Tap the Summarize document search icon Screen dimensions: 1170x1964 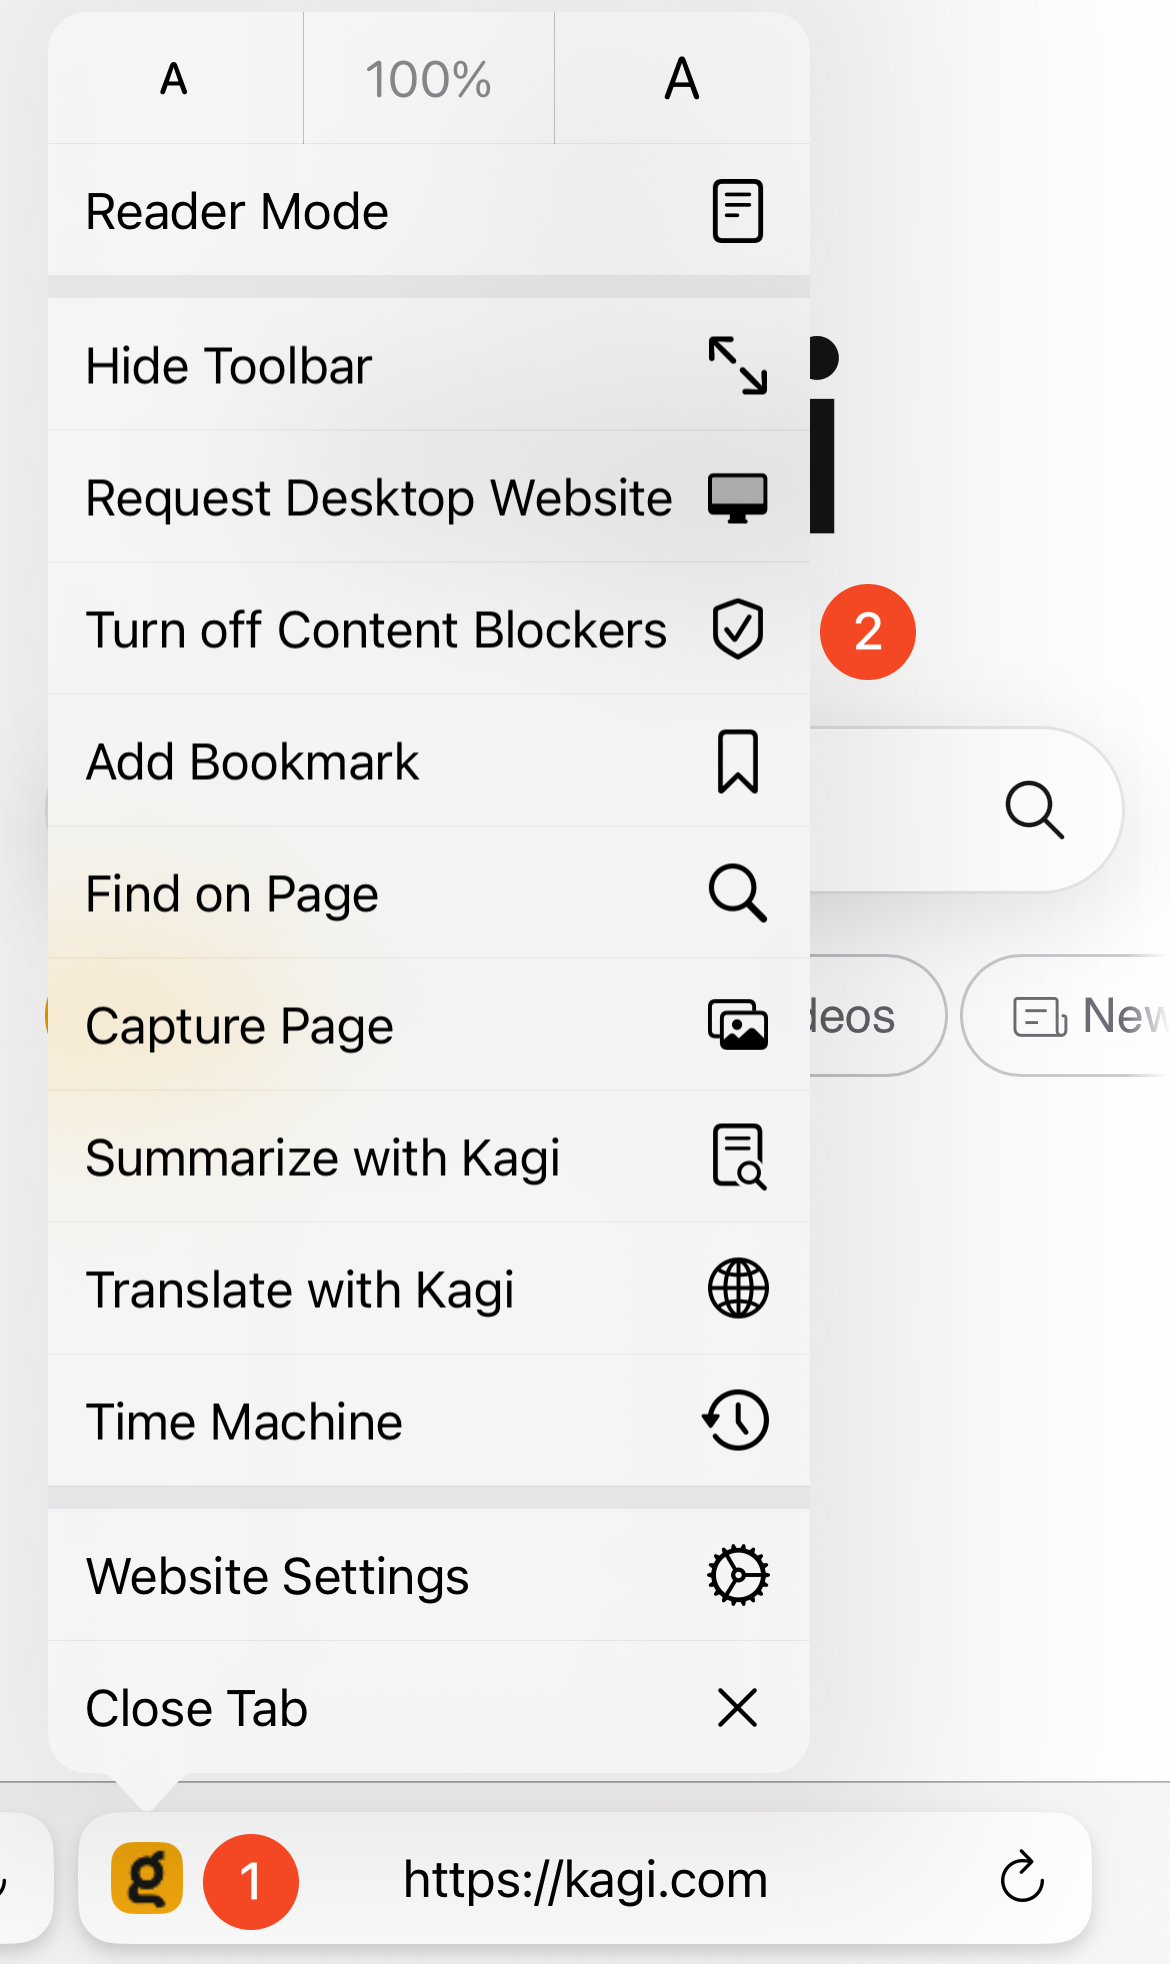coord(739,1157)
